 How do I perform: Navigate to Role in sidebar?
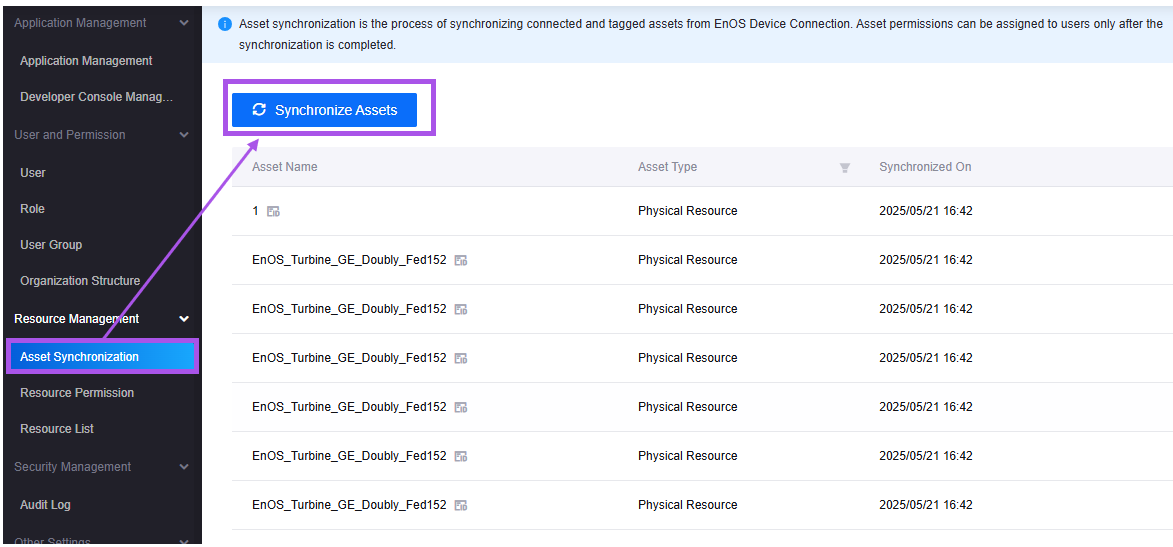[x=32, y=209]
